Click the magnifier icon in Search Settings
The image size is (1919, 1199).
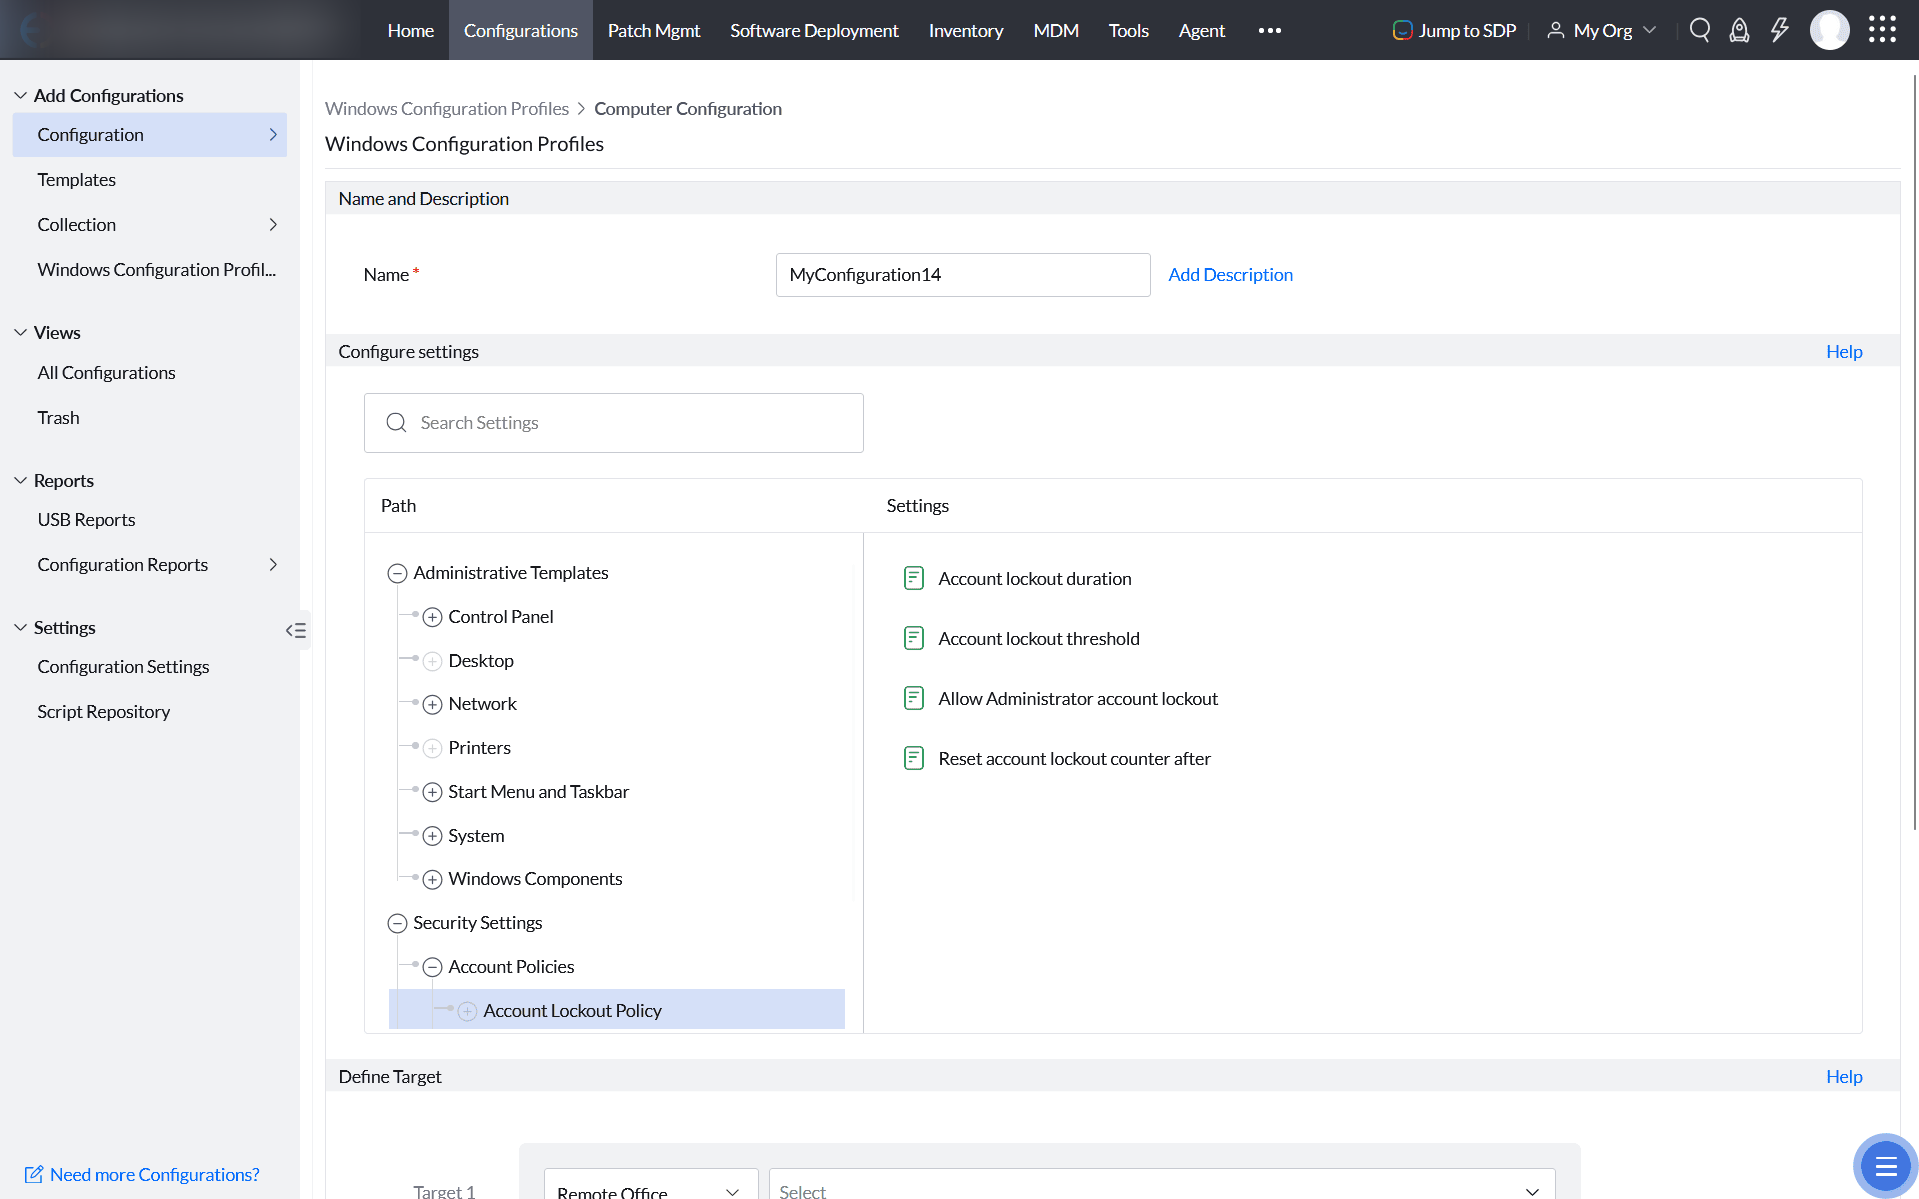pos(396,423)
